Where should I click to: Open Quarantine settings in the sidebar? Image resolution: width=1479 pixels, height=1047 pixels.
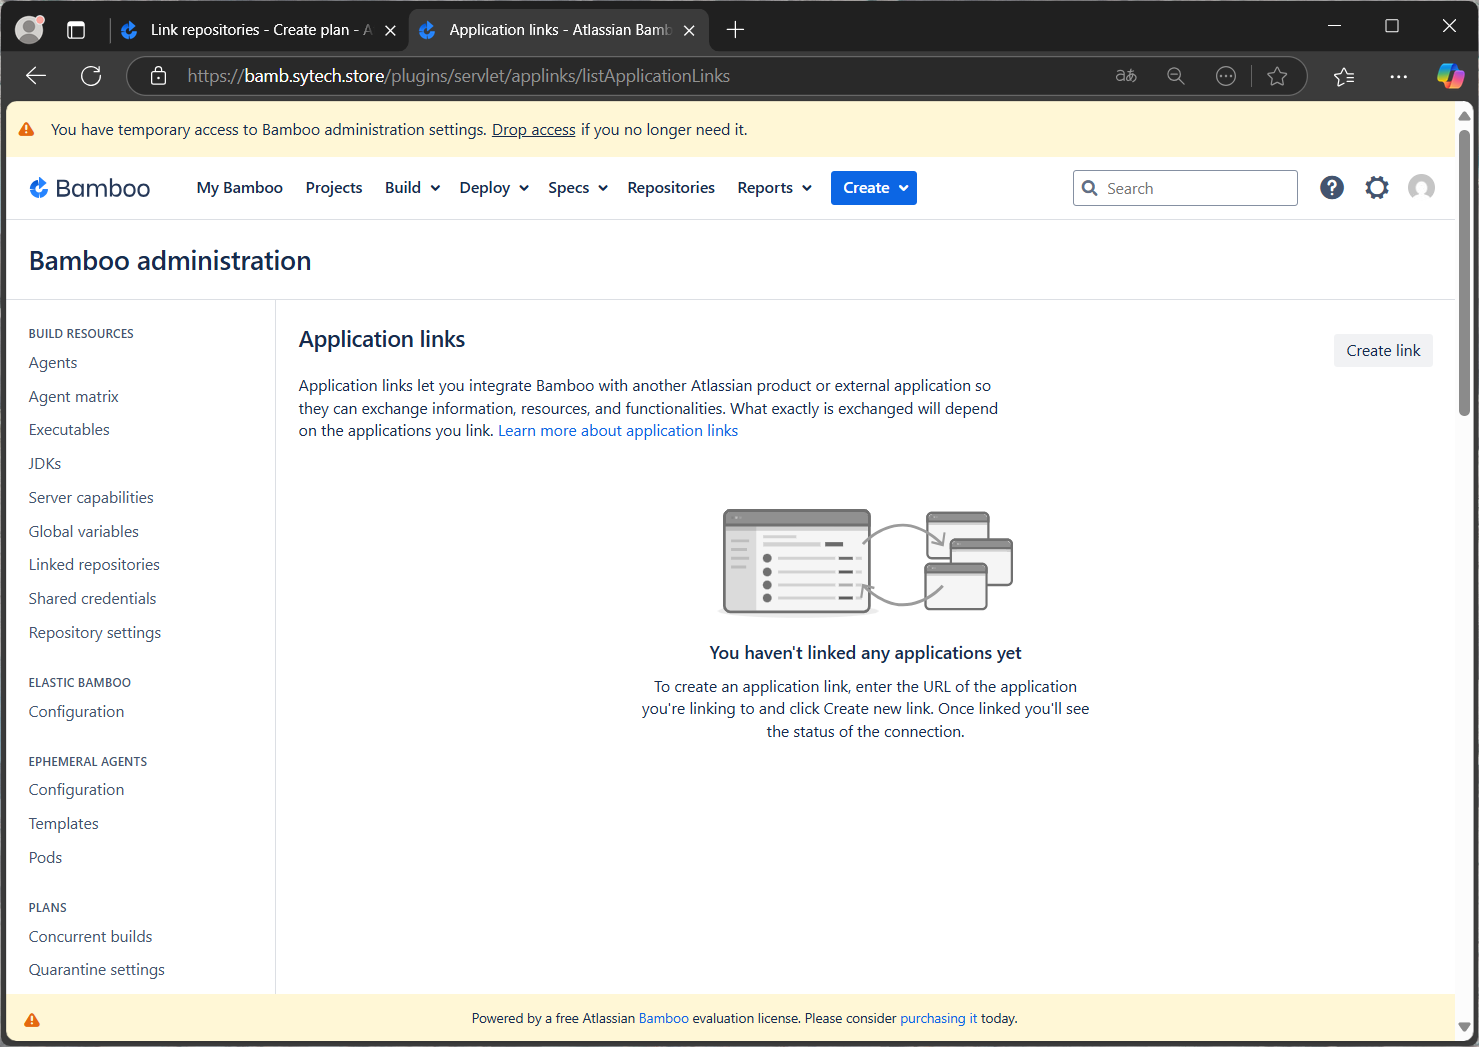coord(97,970)
